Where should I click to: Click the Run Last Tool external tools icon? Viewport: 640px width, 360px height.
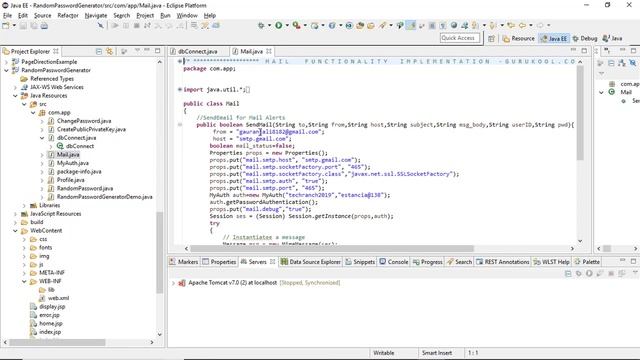pos(296,25)
